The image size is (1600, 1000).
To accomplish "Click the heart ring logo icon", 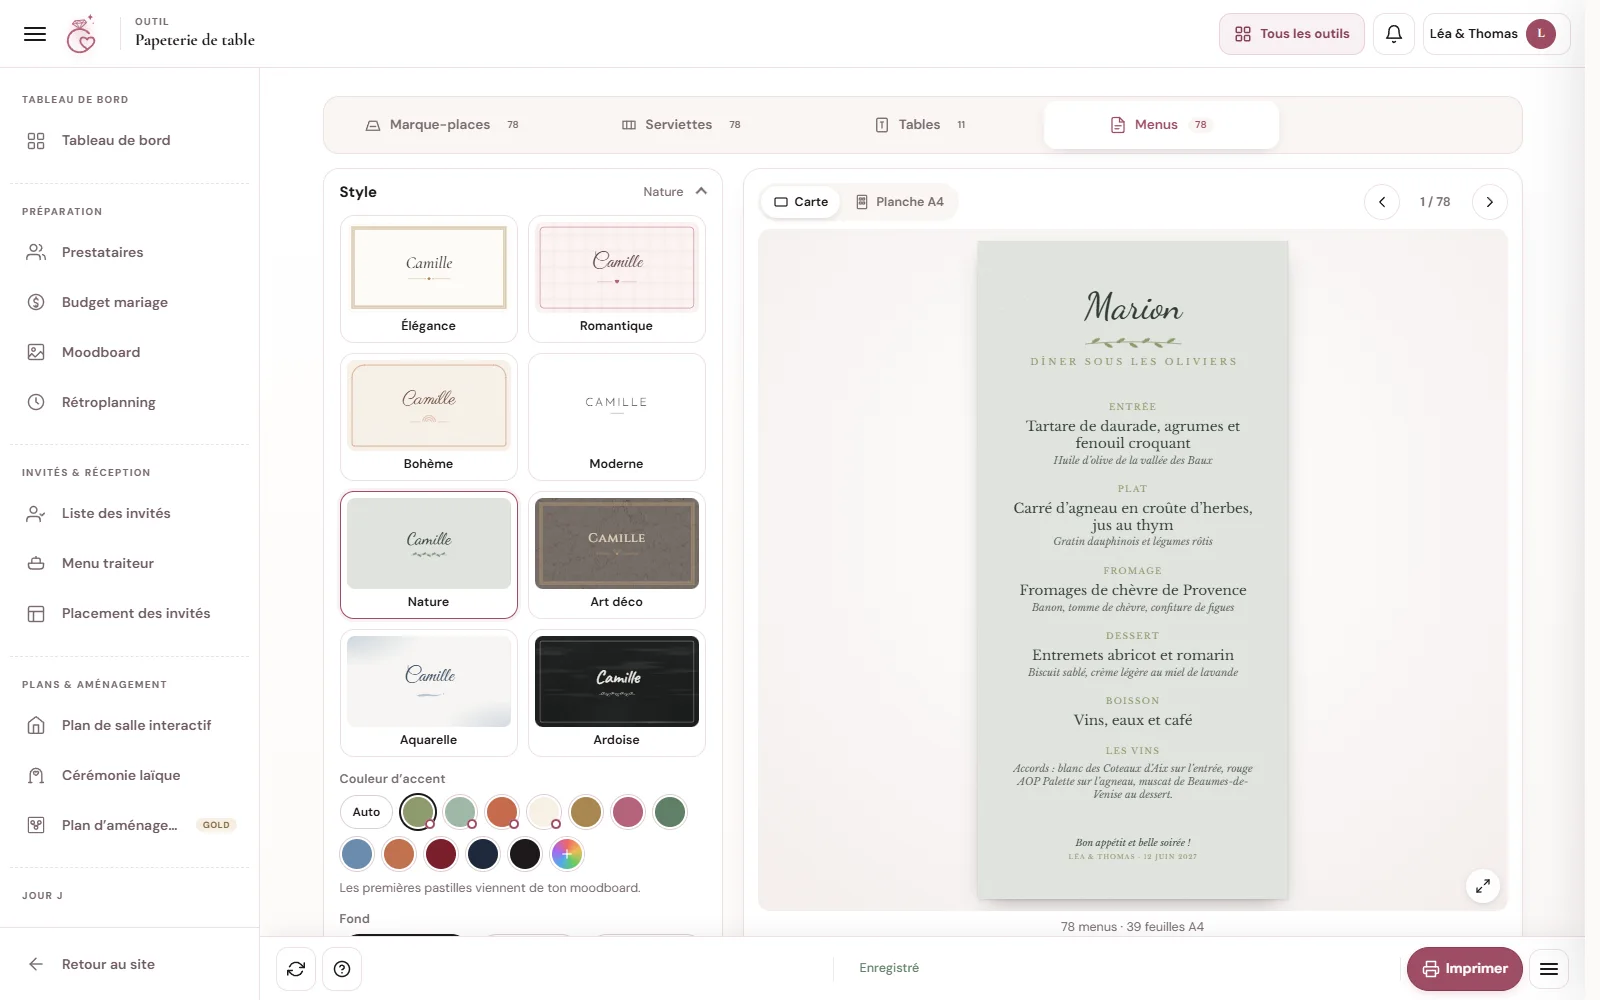I will click(81, 34).
